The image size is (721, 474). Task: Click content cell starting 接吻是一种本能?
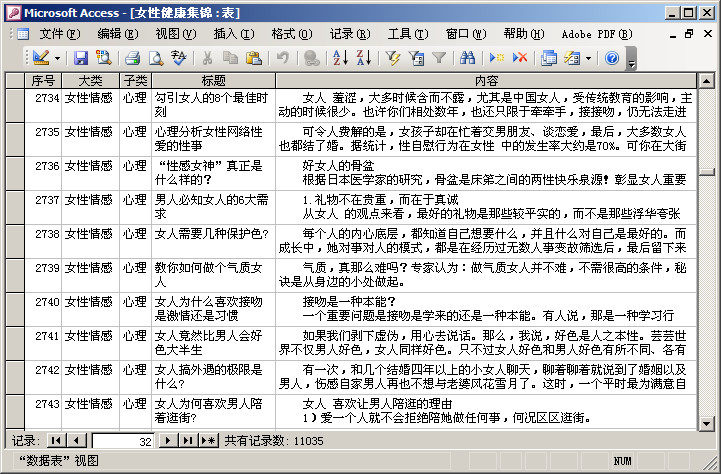click(486, 309)
